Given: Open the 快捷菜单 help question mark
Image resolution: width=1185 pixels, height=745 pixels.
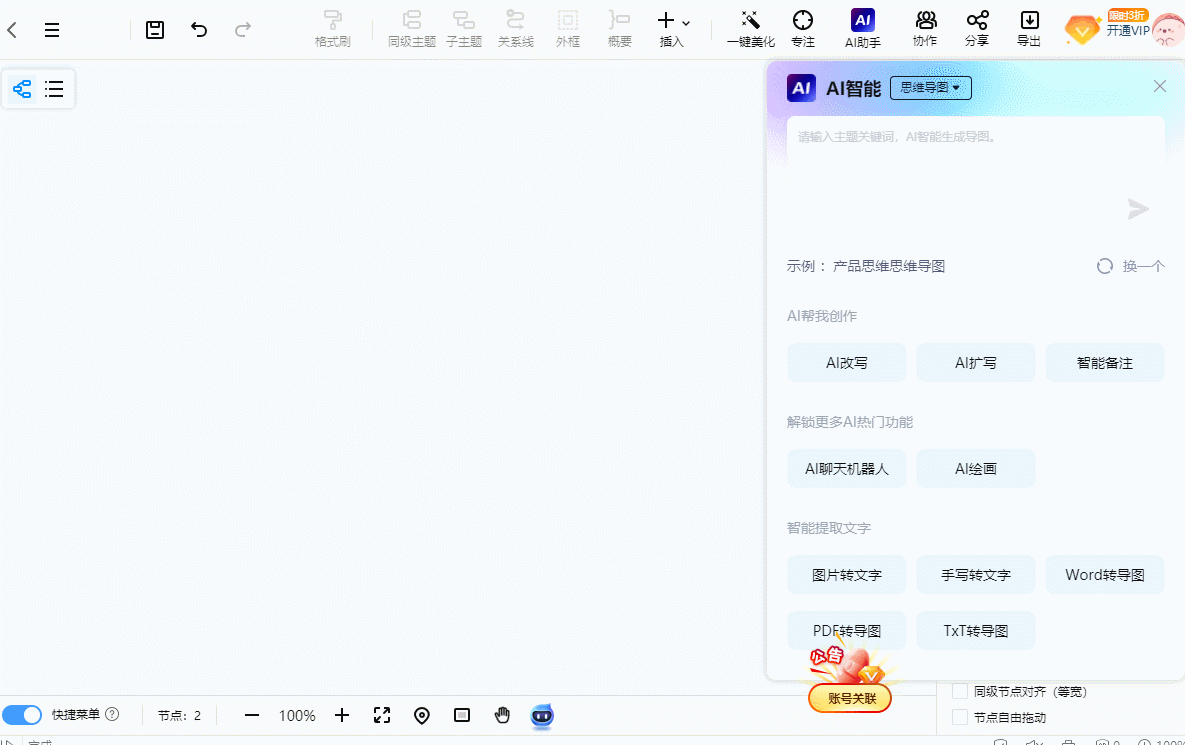Looking at the screenshot, I should pyautogui.click(x=112, y=714).
